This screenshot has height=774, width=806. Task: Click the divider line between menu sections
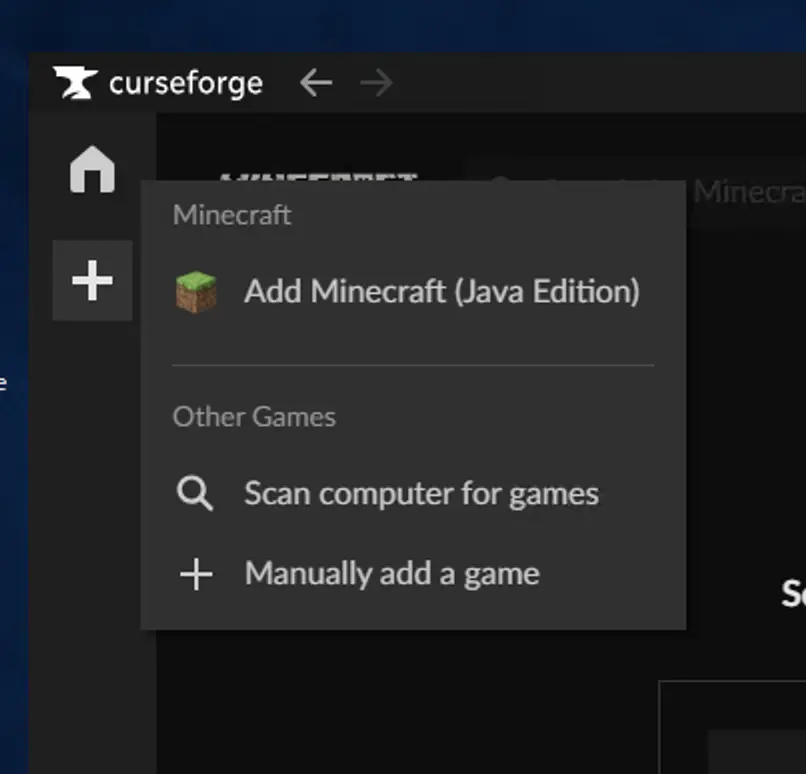click(x=413, y=366)
